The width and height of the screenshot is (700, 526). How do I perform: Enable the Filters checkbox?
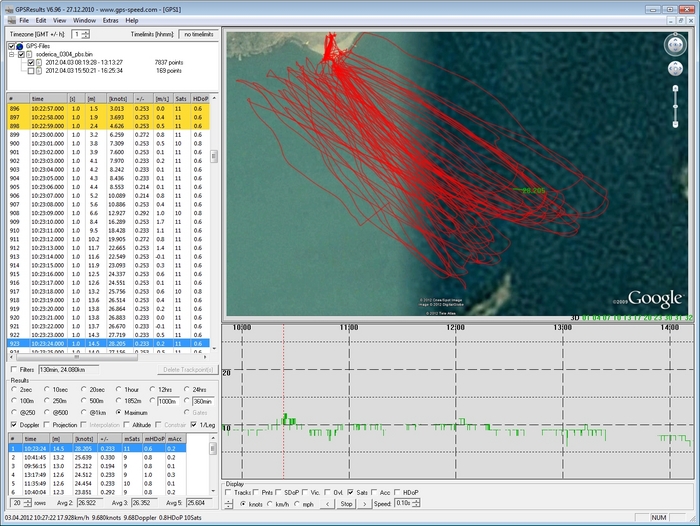(x=13, y=370)
